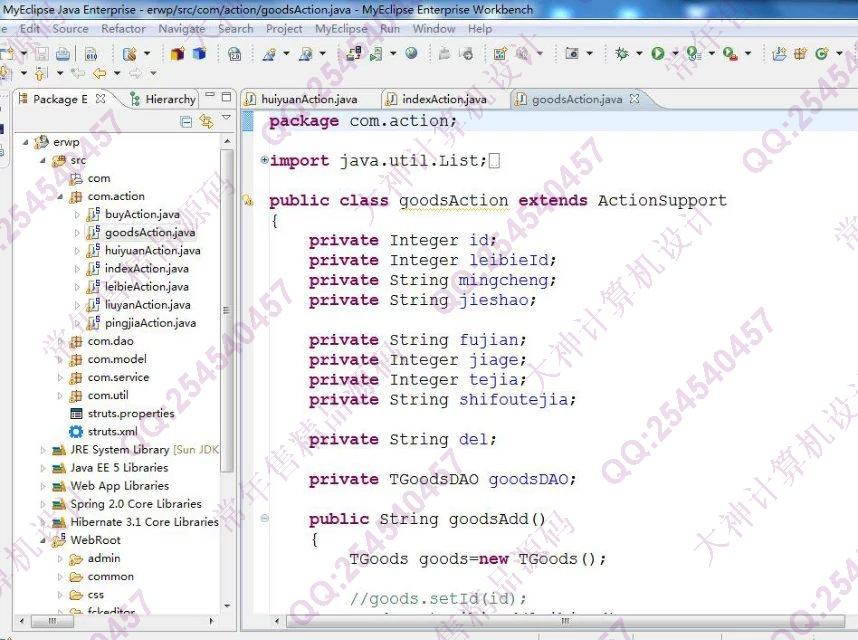
Task: Select struts.properties file
Action: pyautogui.click(x=131, y=414)
